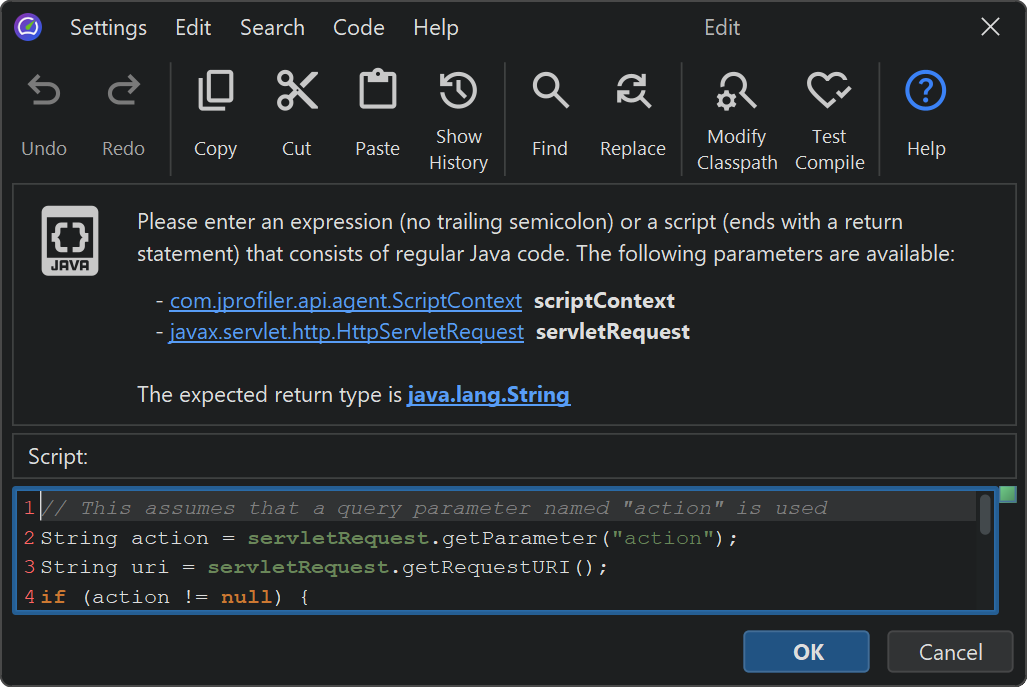Copy selected script text
The image size is (1027, 687).
(215, 92)
